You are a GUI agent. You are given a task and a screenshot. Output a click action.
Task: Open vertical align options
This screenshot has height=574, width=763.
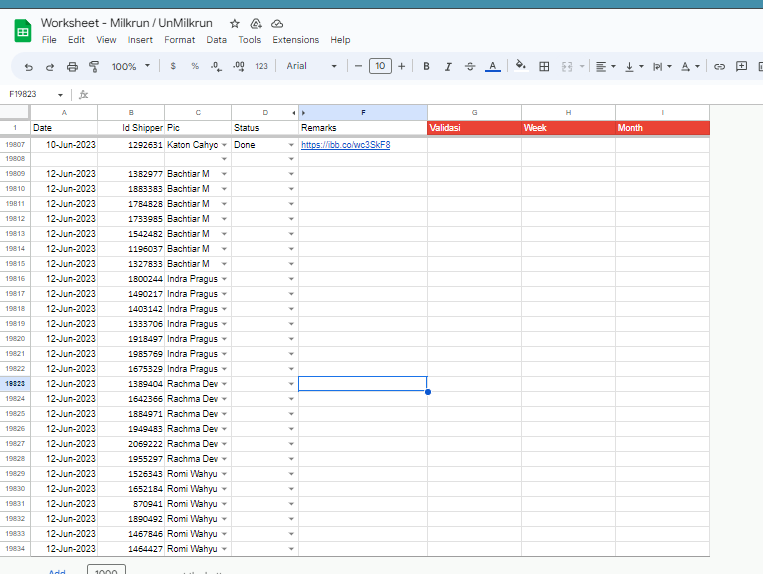(634, 67)
